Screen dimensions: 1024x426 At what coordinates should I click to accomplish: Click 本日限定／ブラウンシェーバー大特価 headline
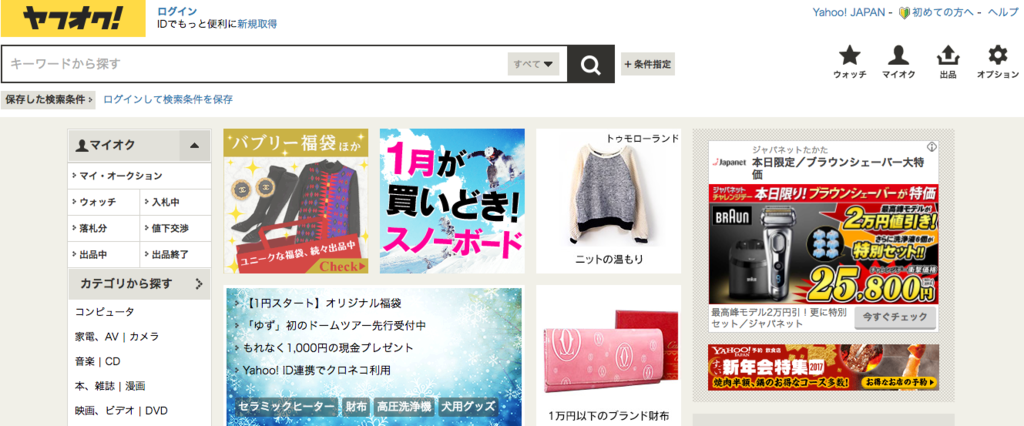tap(838, 168)
